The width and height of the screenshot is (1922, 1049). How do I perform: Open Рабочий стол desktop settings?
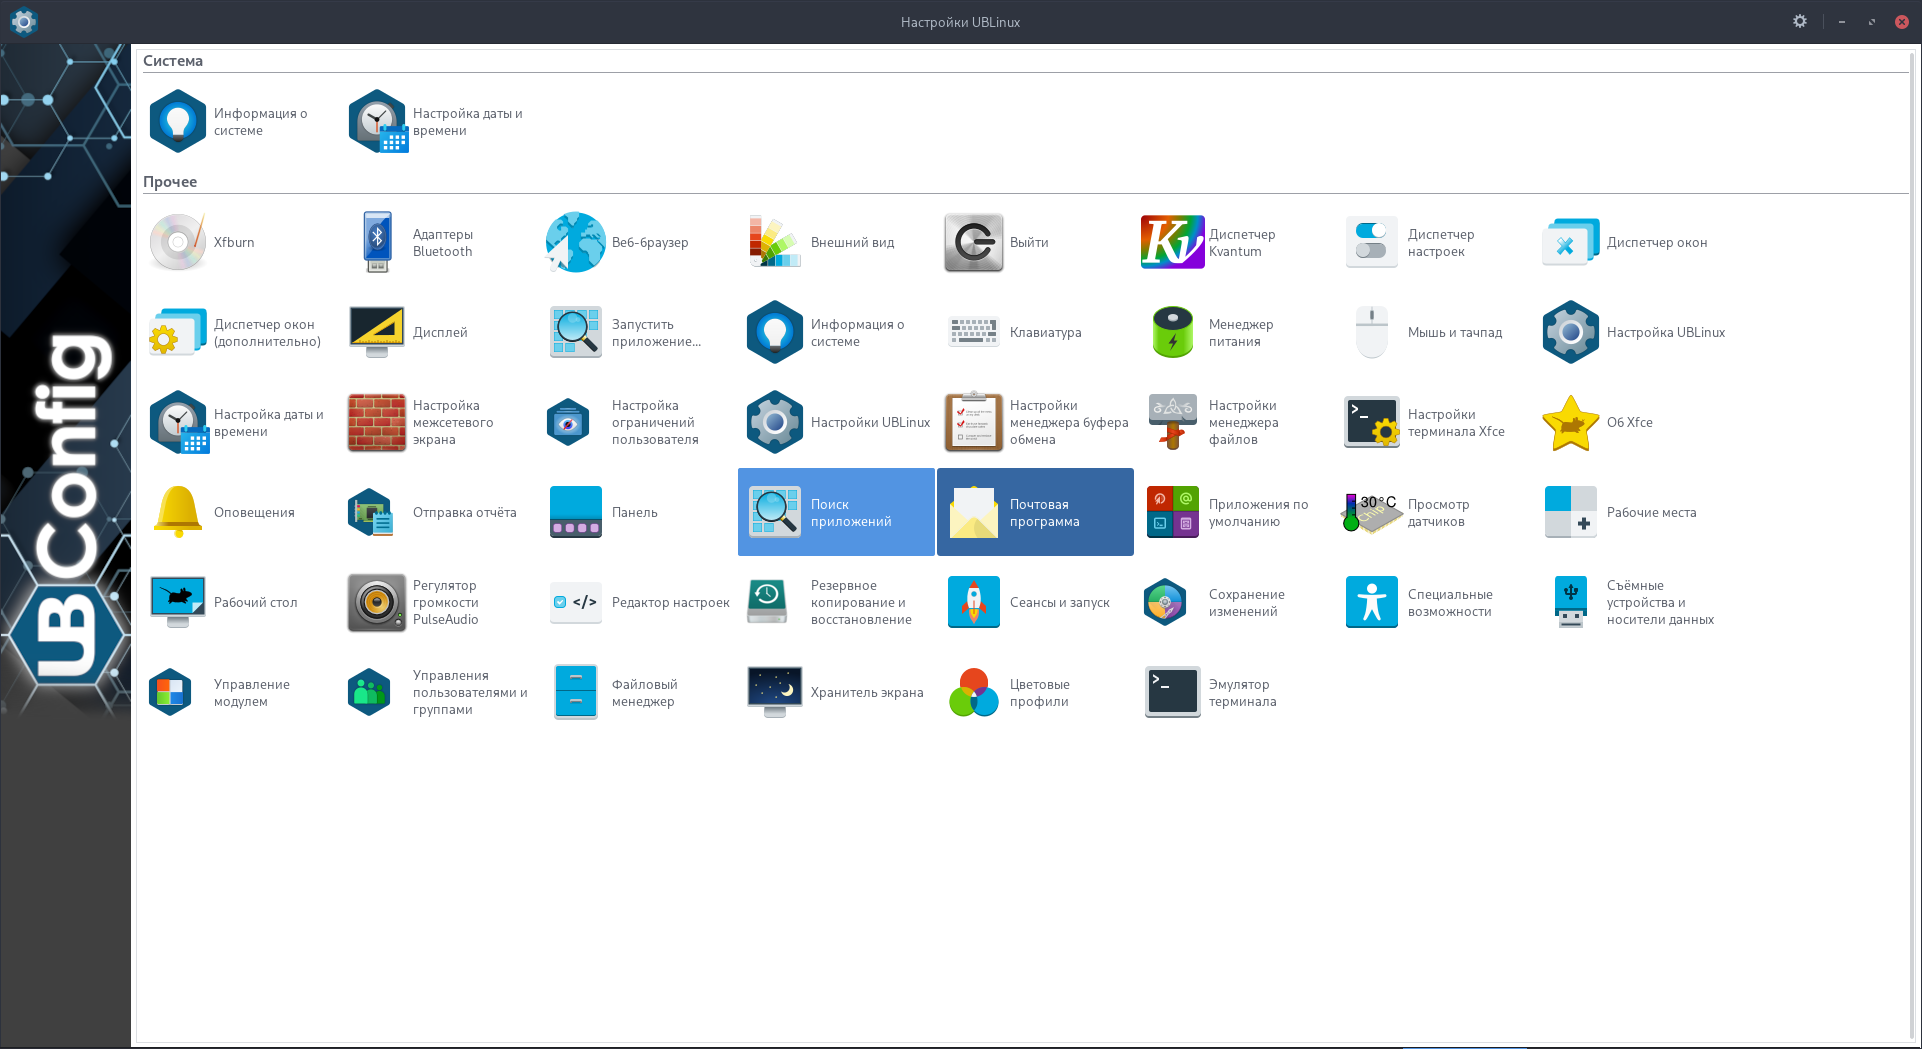(237, 602)
